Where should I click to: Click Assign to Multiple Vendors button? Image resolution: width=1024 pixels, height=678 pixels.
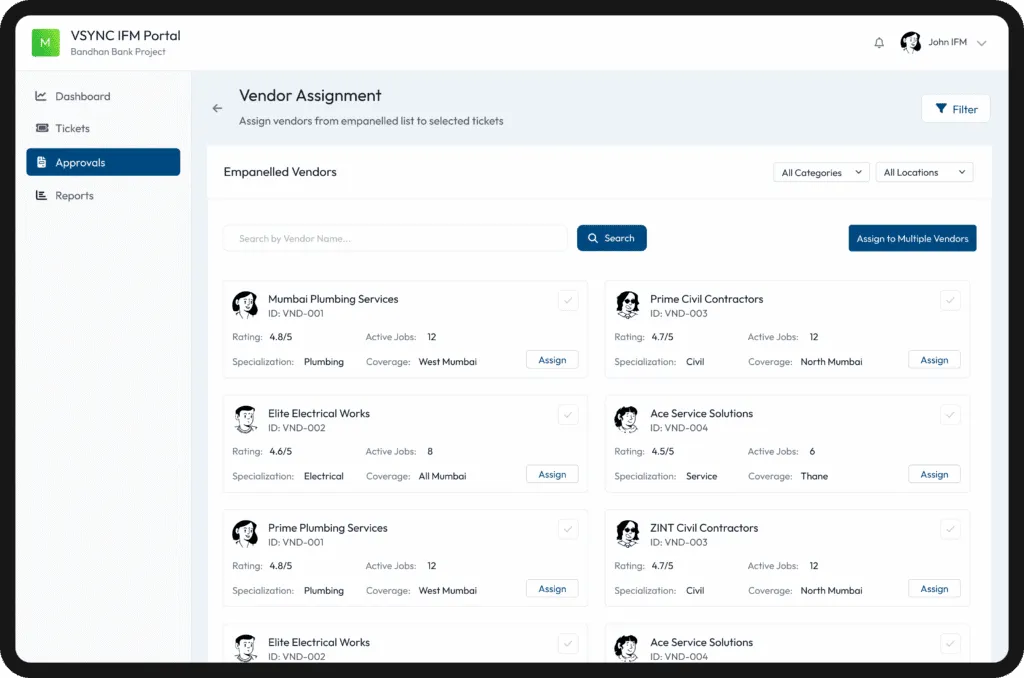912,238
